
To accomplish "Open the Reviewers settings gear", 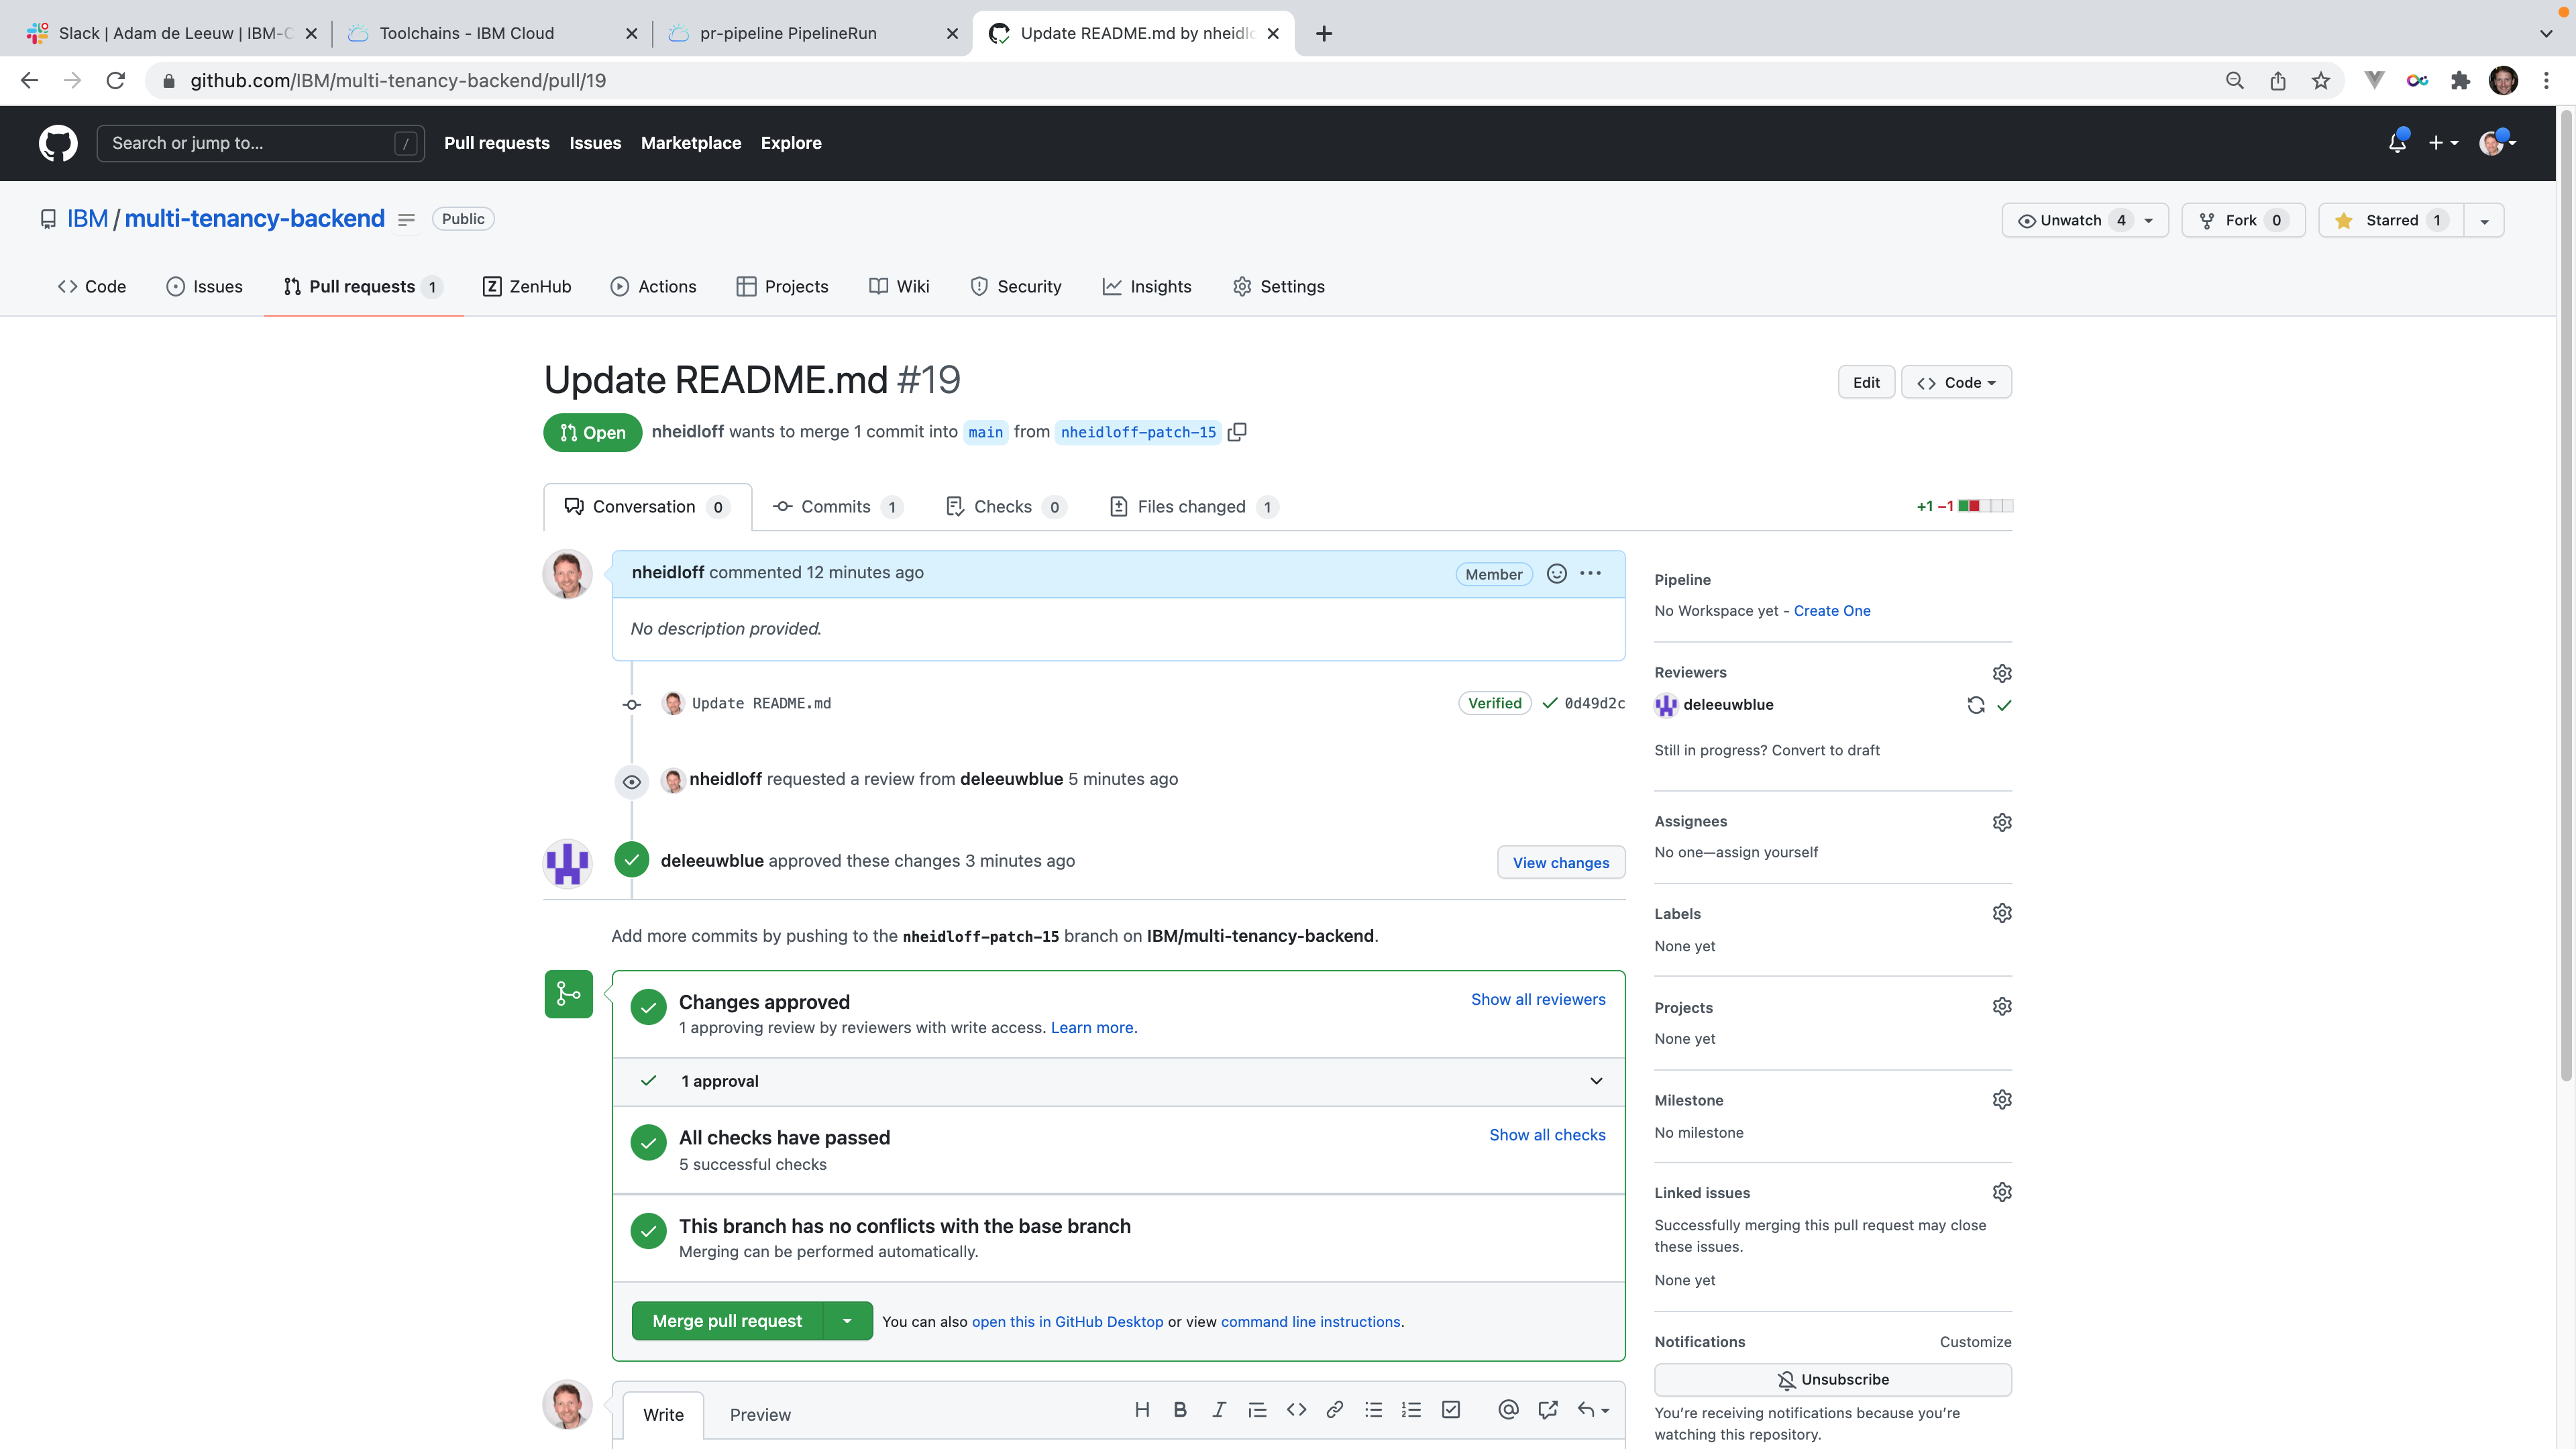I will pyautogui.click(x=2001, y=673).
